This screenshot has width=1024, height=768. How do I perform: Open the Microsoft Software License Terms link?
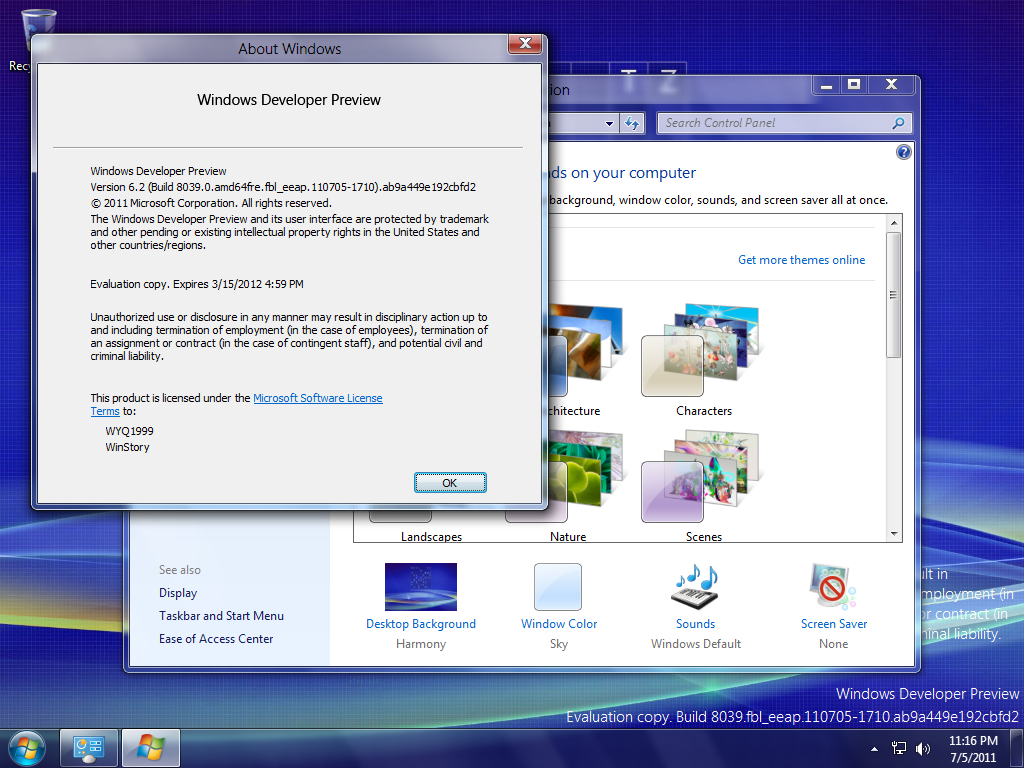317,398
